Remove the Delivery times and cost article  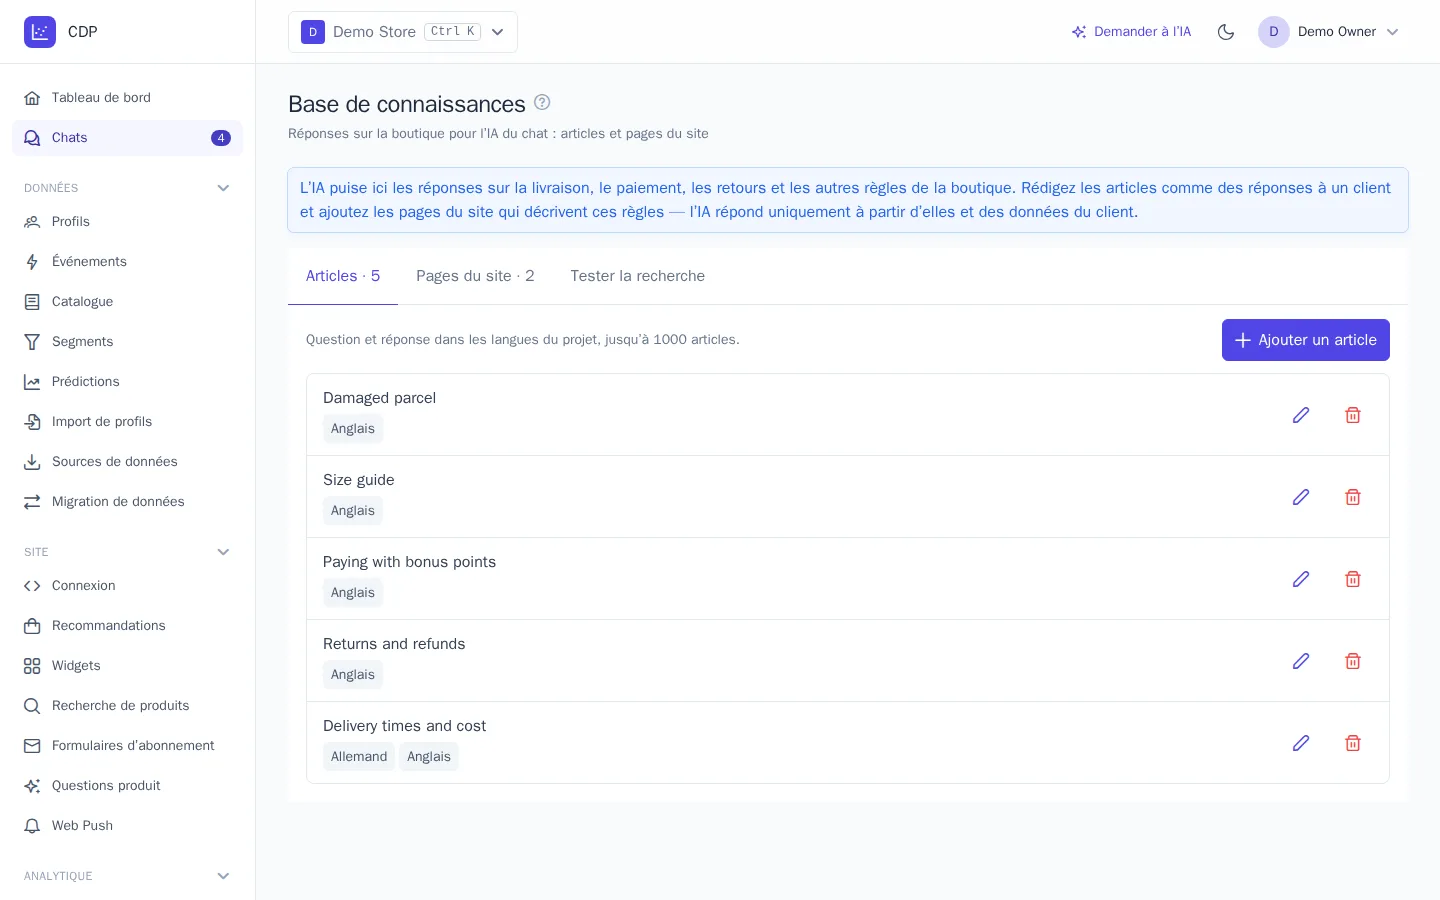tap(1353, 743)
